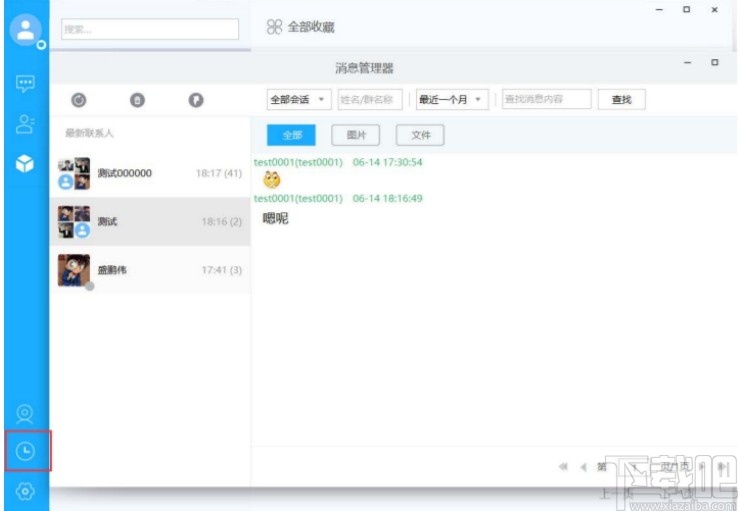Open settings gear in sidebar
Image resolution: width=740 pixels, height=511 pixels.
coord(25,491)
